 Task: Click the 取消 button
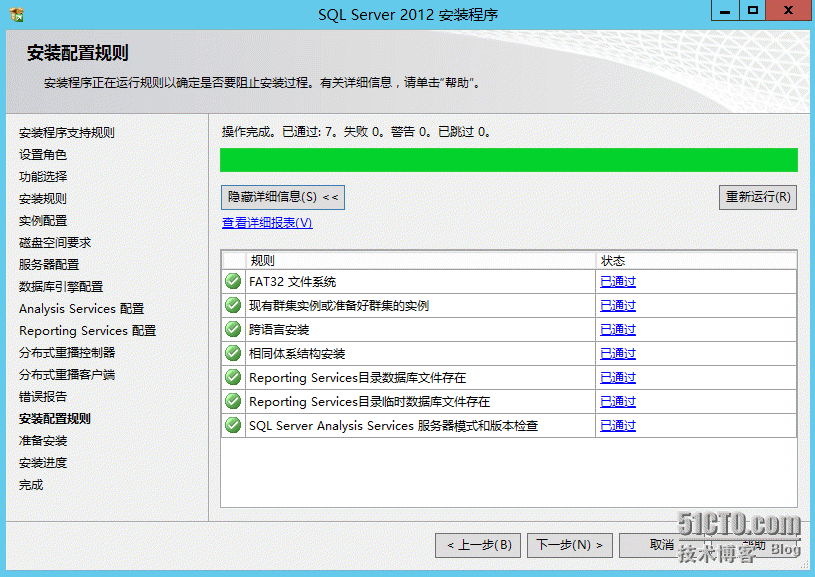coord(661,545)
